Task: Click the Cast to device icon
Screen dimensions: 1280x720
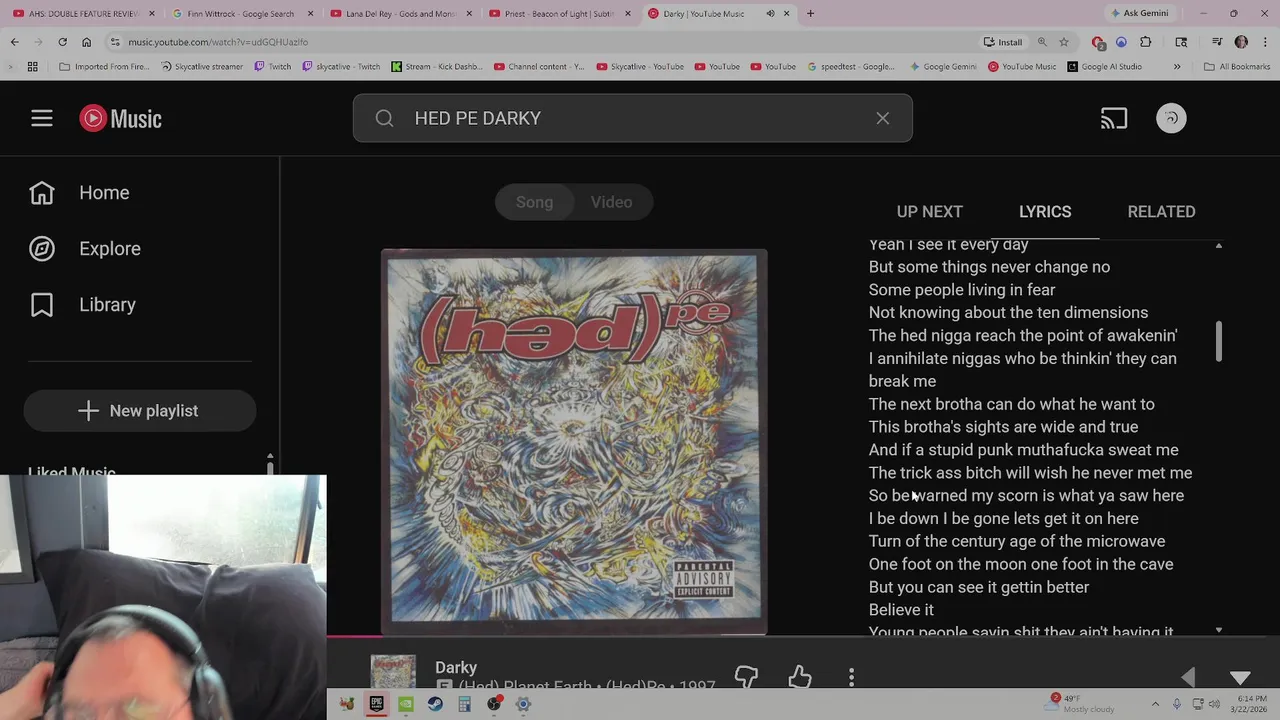Action: (1114, 118)
